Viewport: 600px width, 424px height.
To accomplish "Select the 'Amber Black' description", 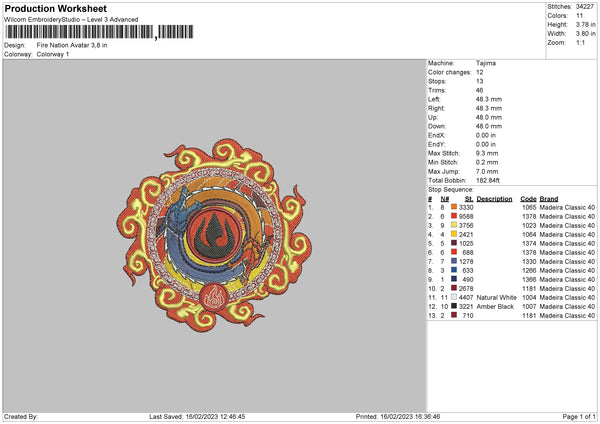I will pyautogui.click(x=495, y=307).
